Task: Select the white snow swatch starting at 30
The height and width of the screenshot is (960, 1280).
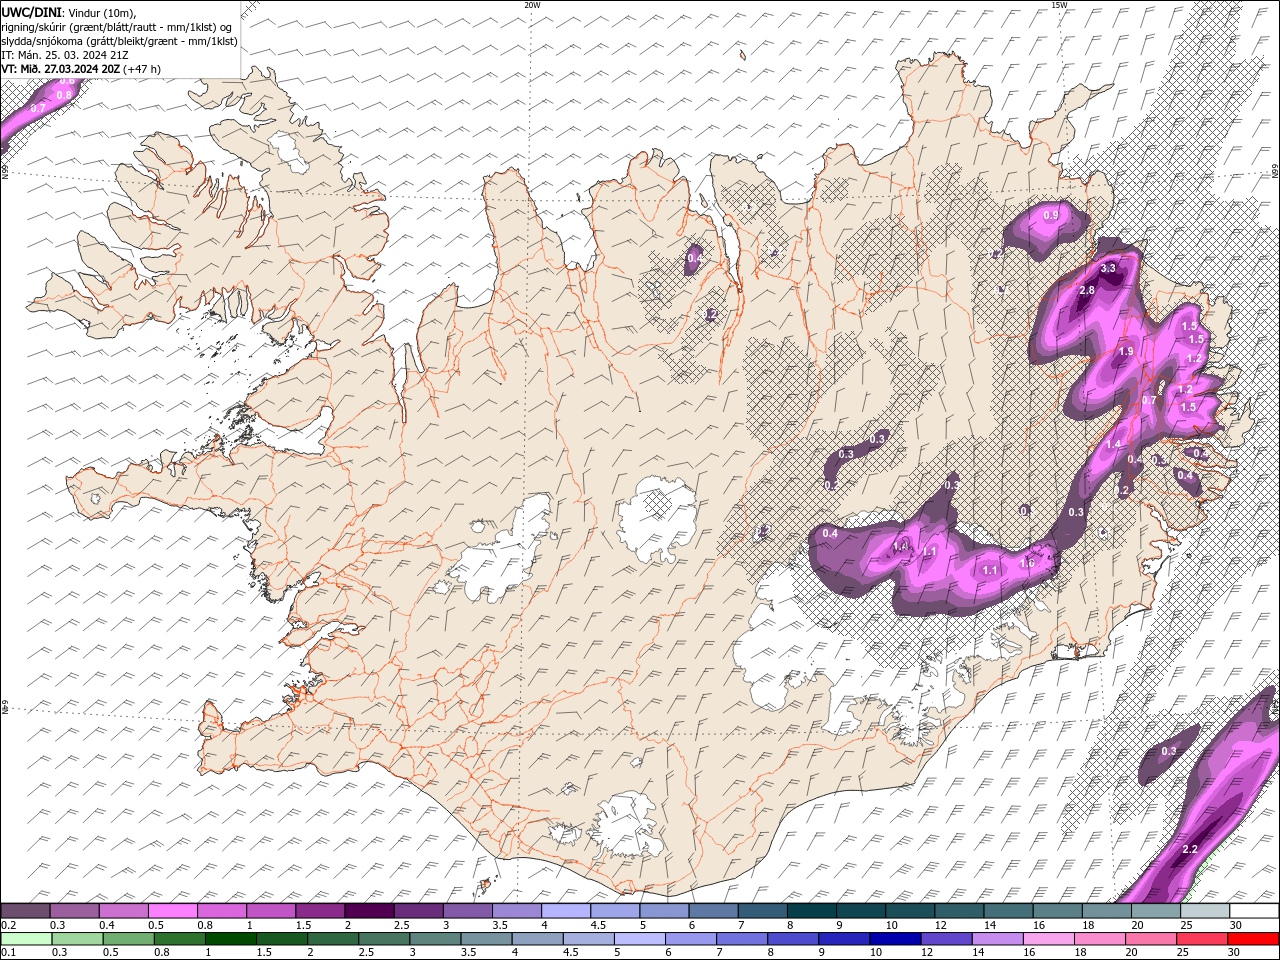Action: click(x=1254, y=910)
